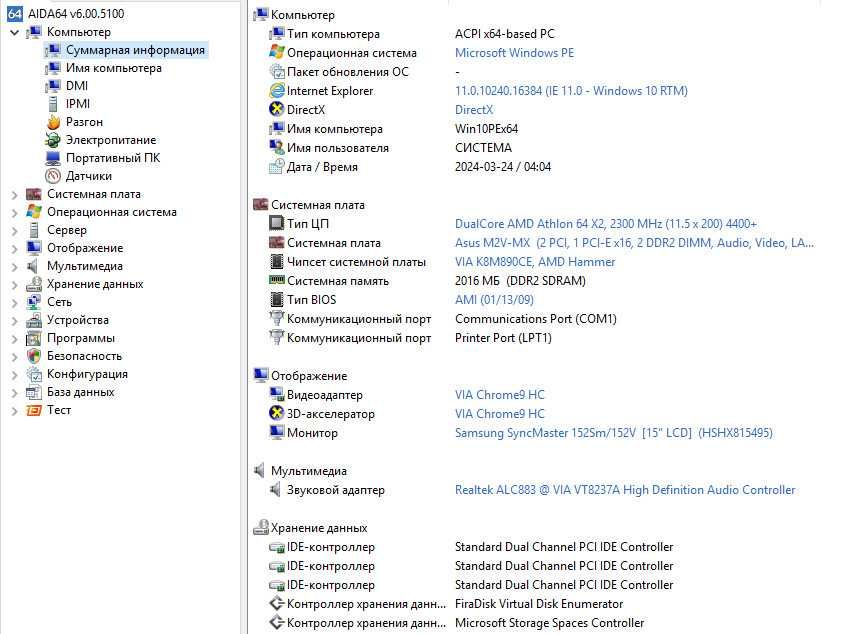Click the AMI (01/13/09) BIOS link
Screen dimensions: 857x634
[x=494, y=300]
